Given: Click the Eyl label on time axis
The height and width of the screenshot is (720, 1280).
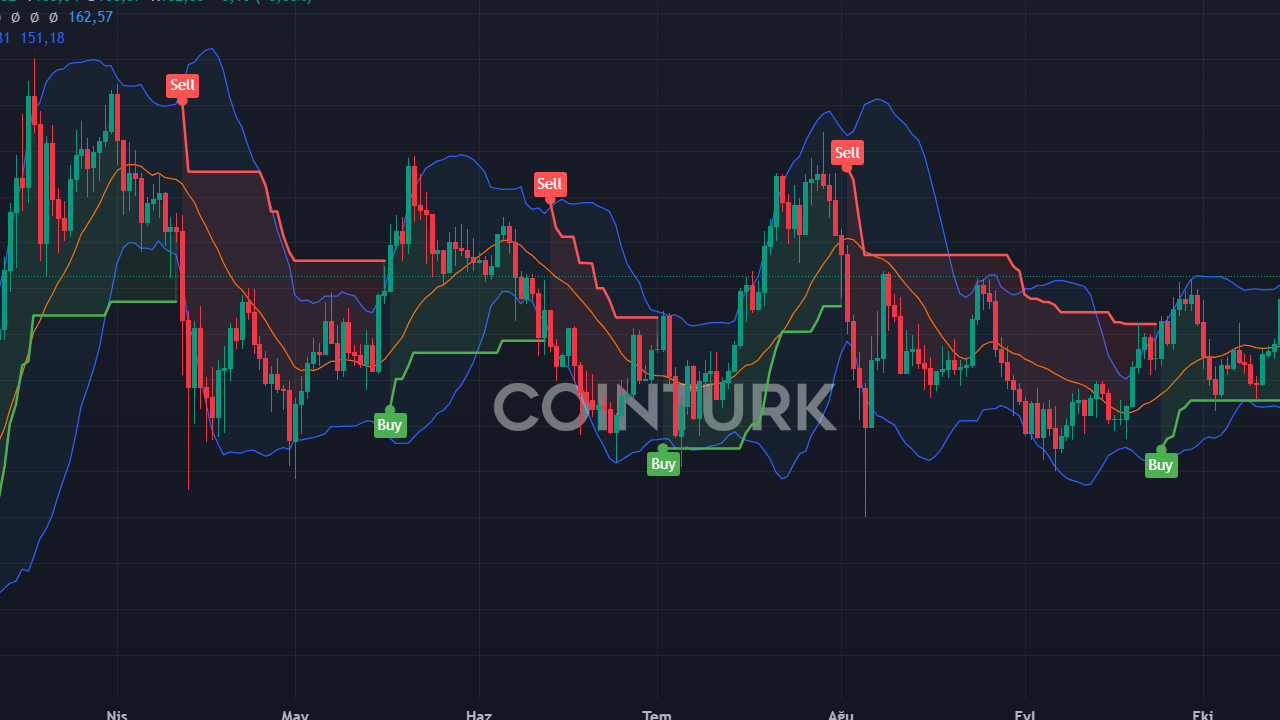Looking at the screenshot, I should [x=1025, y=714].
